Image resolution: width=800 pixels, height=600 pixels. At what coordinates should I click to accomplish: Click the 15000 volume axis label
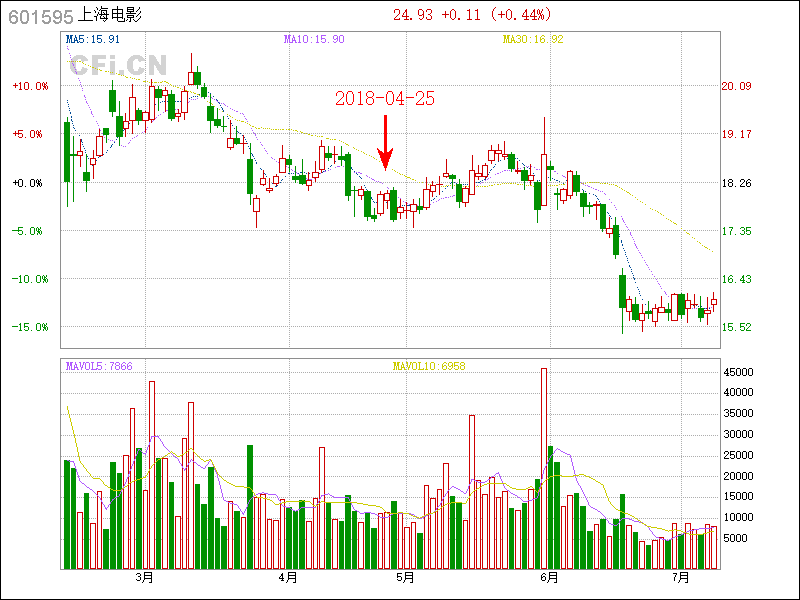(x=738, y=496)
